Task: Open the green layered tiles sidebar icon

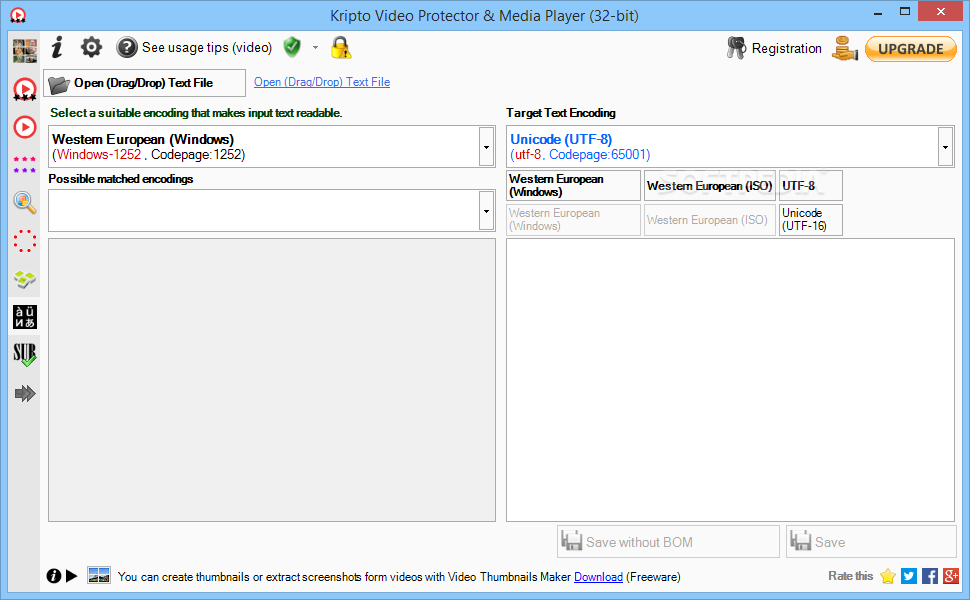Action: point(25,279)
